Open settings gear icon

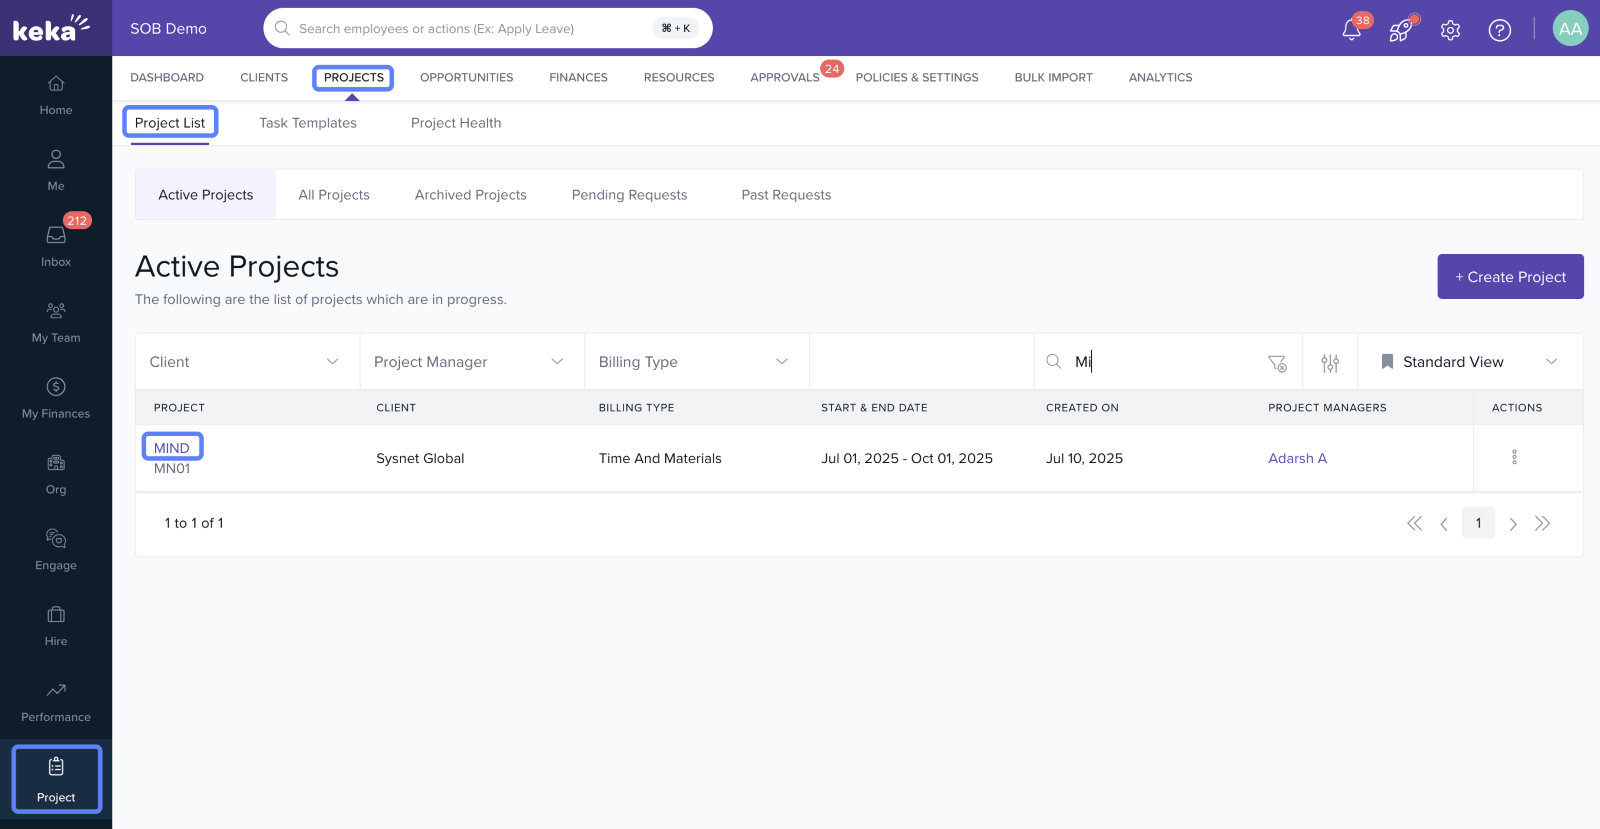pos(1450,30)
